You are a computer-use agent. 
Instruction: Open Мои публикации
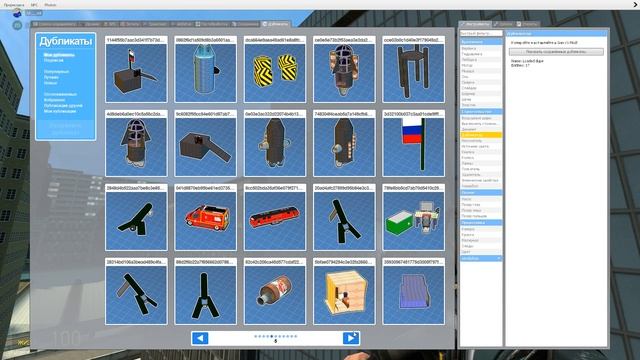(x=60, y=111)
